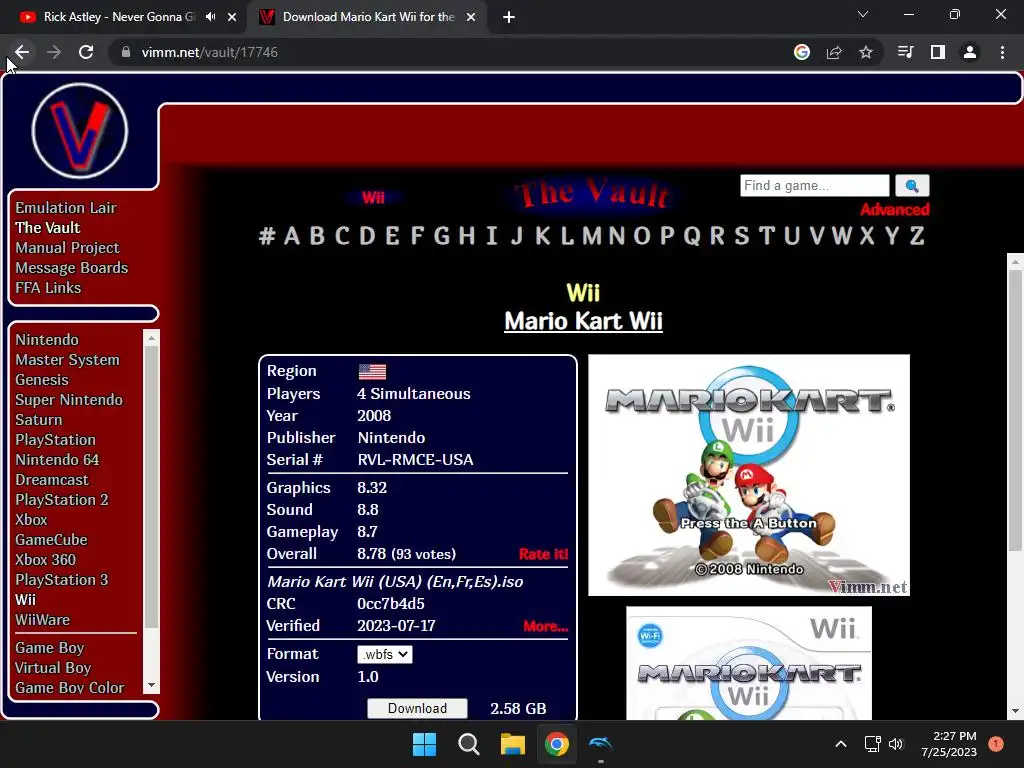Click the USA flag region icon
This screenshot has height=768, width=1024.
click(x=372, y=372)
